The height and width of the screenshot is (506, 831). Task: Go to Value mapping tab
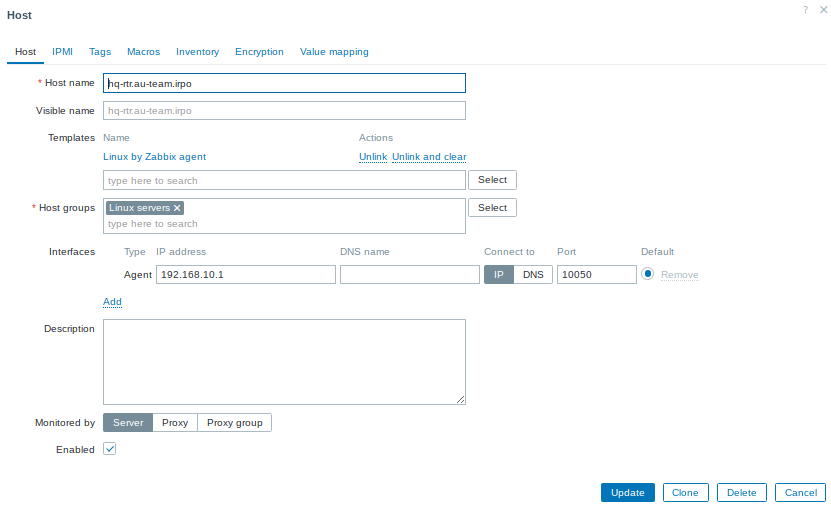(x=334, y=52)
